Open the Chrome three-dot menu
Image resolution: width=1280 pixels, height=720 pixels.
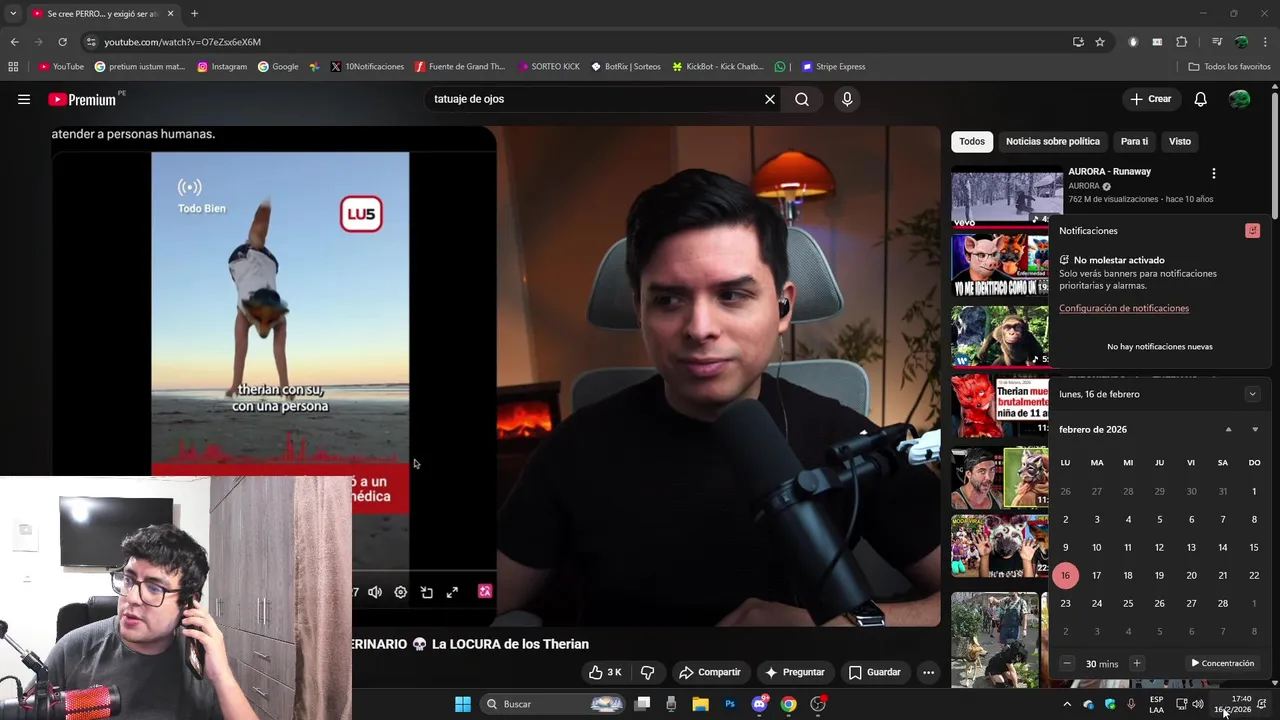(1266, 42)
